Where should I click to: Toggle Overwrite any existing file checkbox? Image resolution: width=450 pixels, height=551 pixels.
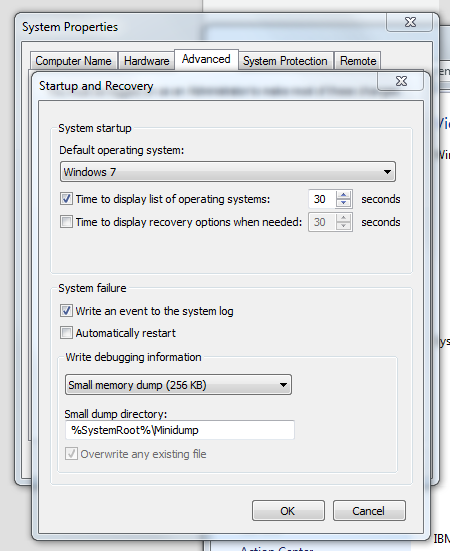[71, 454]
